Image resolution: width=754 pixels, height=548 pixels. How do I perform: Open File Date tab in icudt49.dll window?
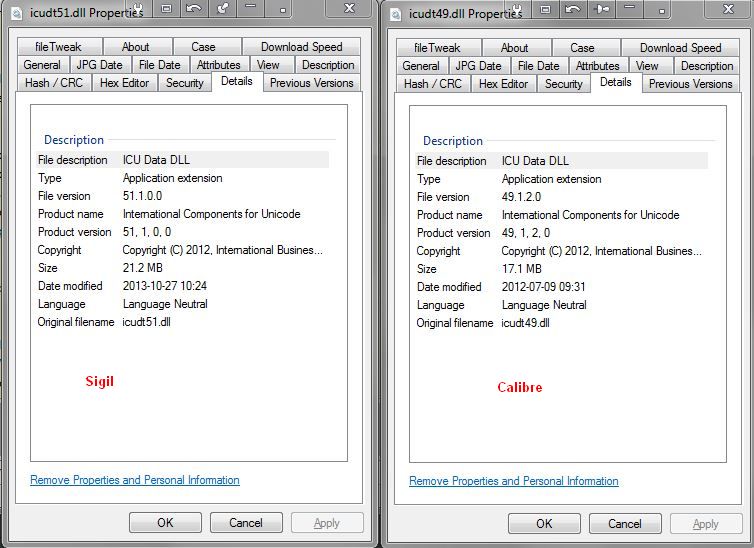tap(538, 65)
